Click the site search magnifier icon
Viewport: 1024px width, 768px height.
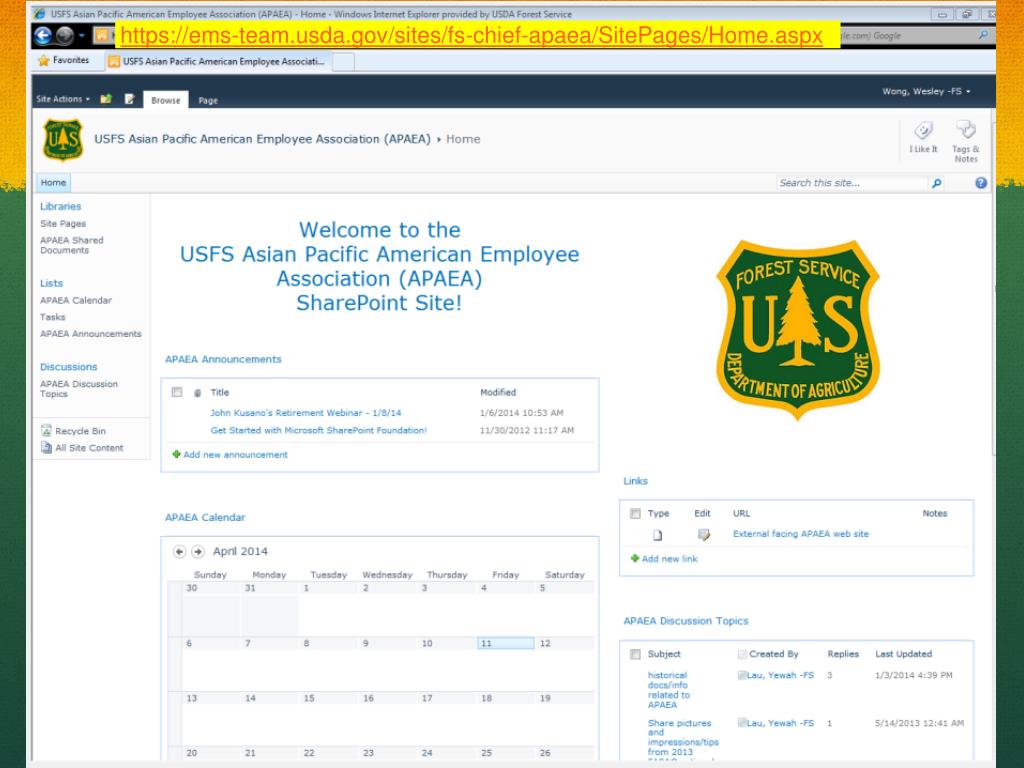click(x=936, y=184)
